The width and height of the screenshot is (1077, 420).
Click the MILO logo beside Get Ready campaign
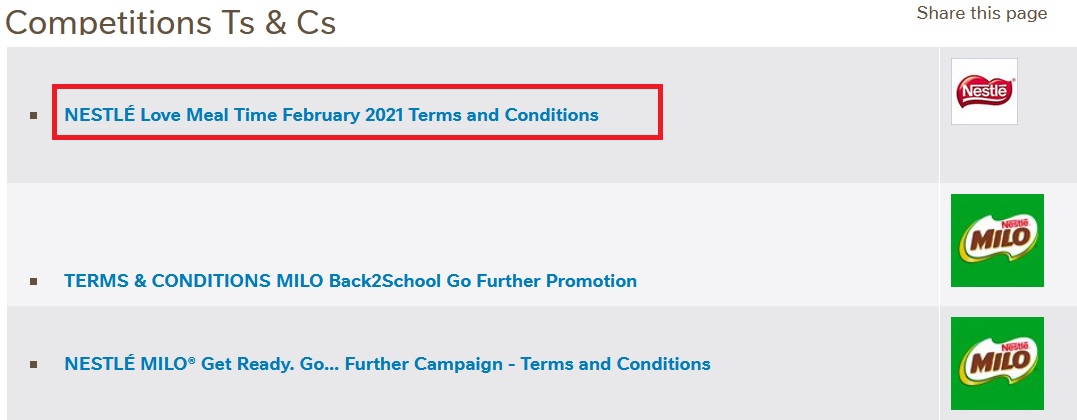tap(997, 363)
